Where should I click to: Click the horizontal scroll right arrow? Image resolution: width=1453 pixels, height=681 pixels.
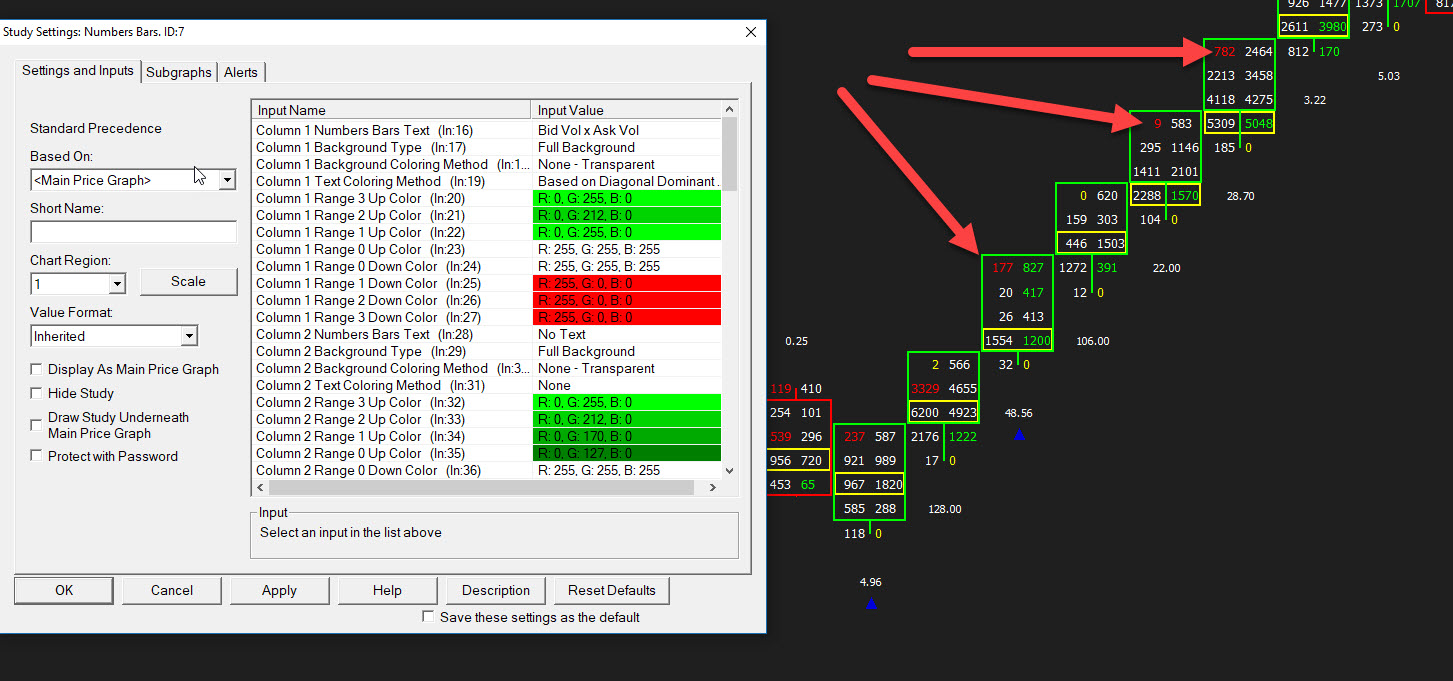coord(712,487)
